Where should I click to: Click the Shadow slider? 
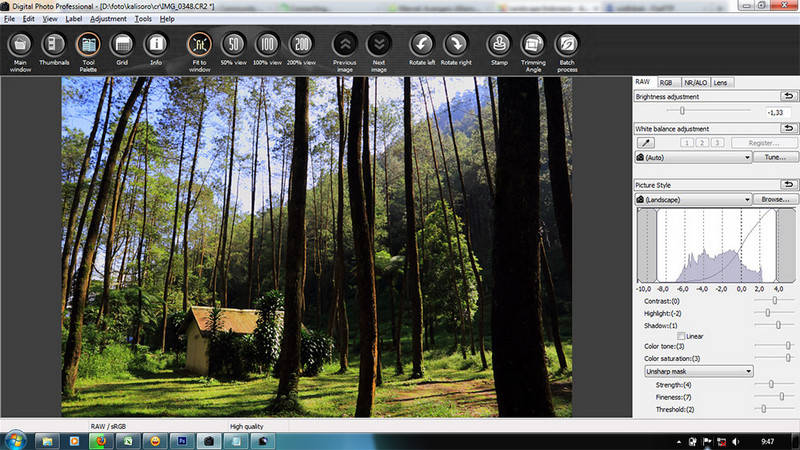click(773, 324)
